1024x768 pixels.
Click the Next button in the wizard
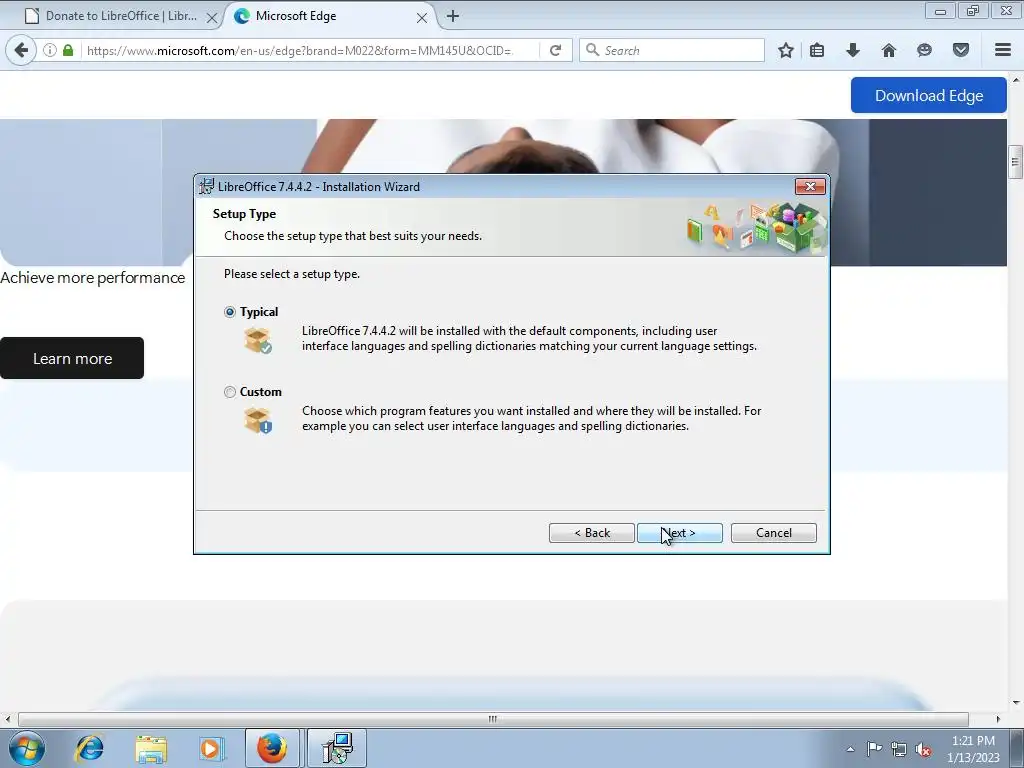(x=680, y=533)
